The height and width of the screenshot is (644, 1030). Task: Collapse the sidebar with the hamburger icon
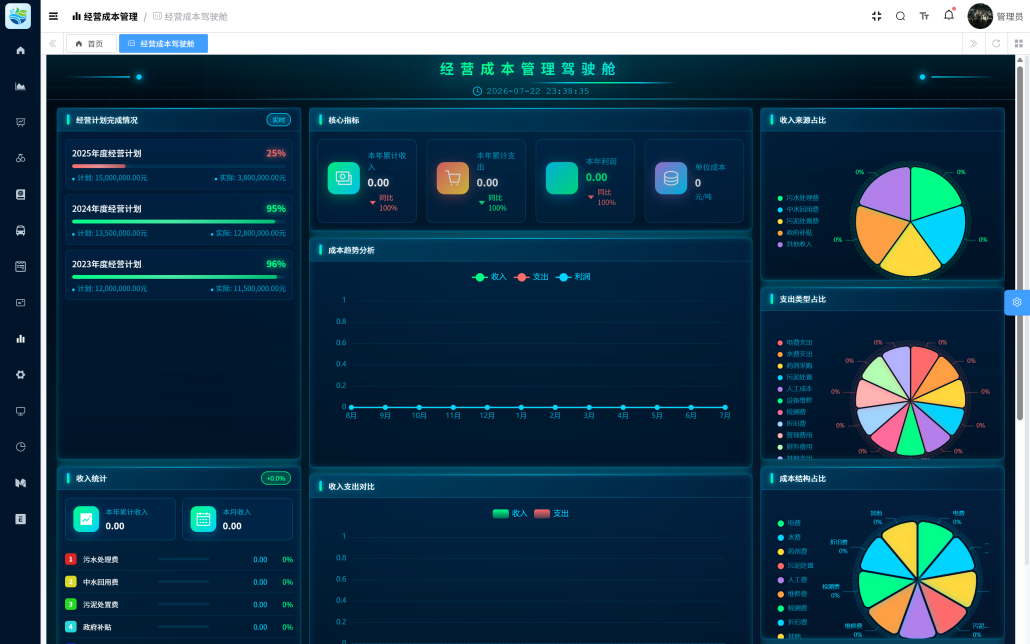coord(53,16)
